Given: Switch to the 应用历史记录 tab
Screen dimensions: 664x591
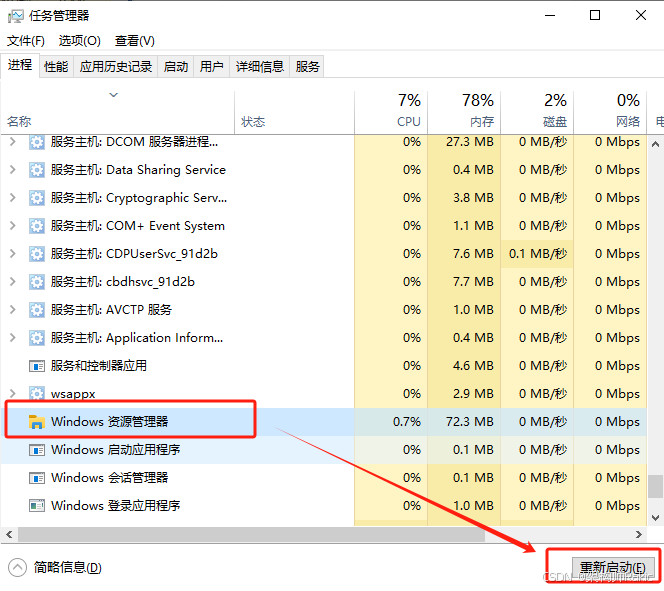Looking at the screenshot, I should click(116, 66).
